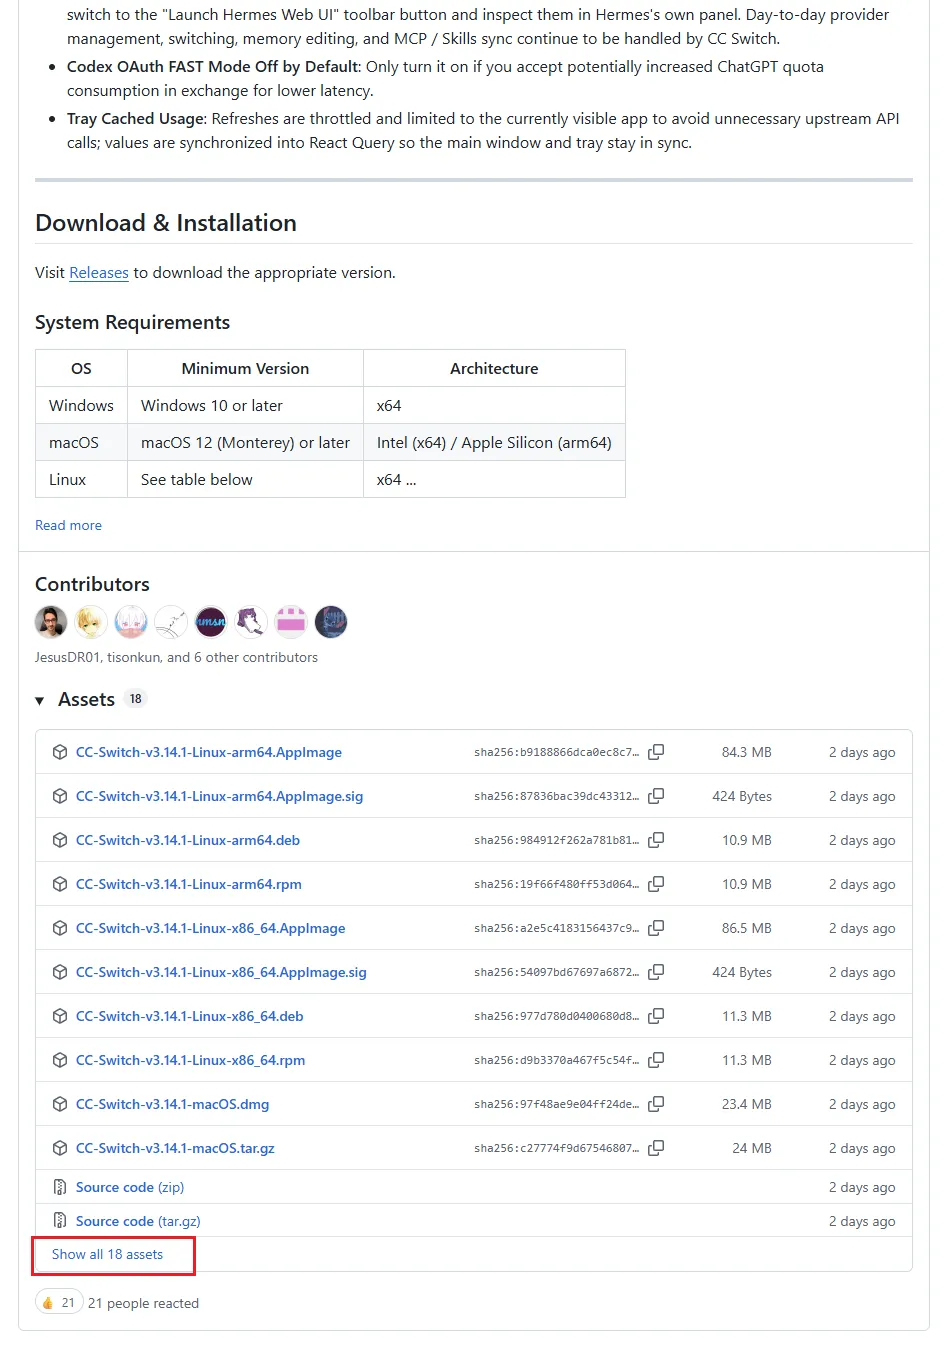The width and height of the screenshot is (945, 1352).
Task: Copy SHA256 hash for Linux-arm64.deb
Action: pyautogui.click(x=656, y=840)
